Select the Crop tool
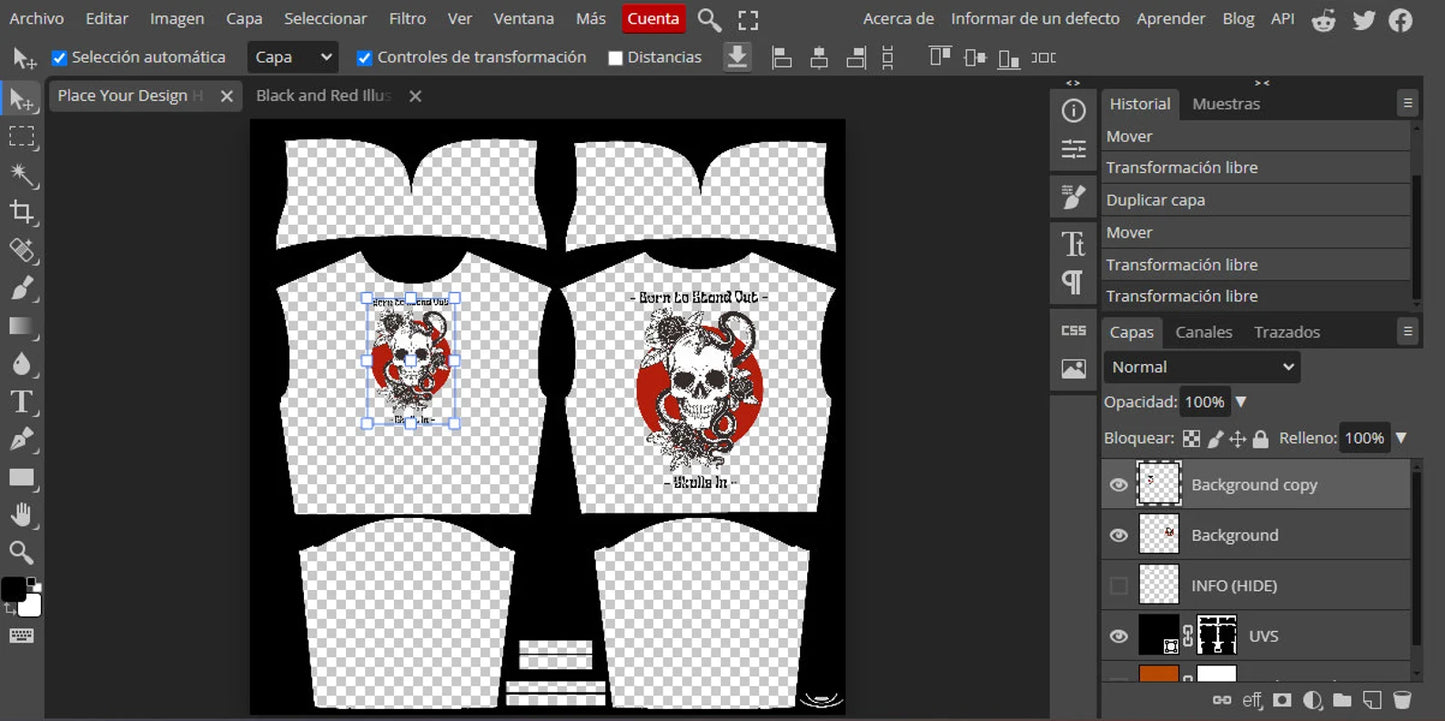This screenshot has width=1445, height=721. pyautogui.click(x=22, y=212)
